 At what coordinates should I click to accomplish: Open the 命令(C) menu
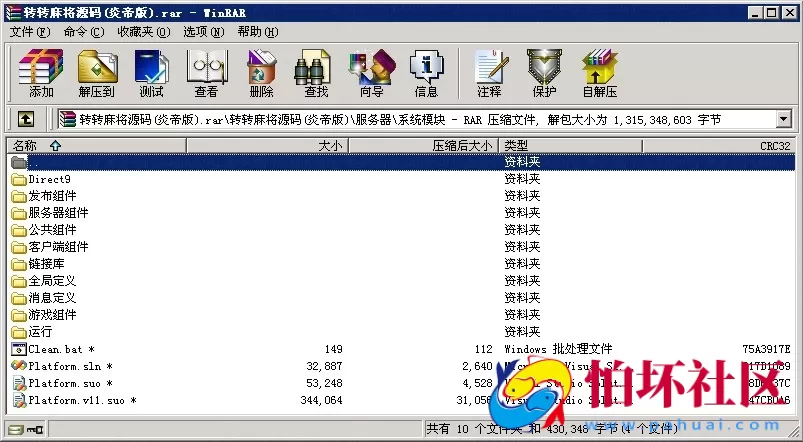[83, 32]
